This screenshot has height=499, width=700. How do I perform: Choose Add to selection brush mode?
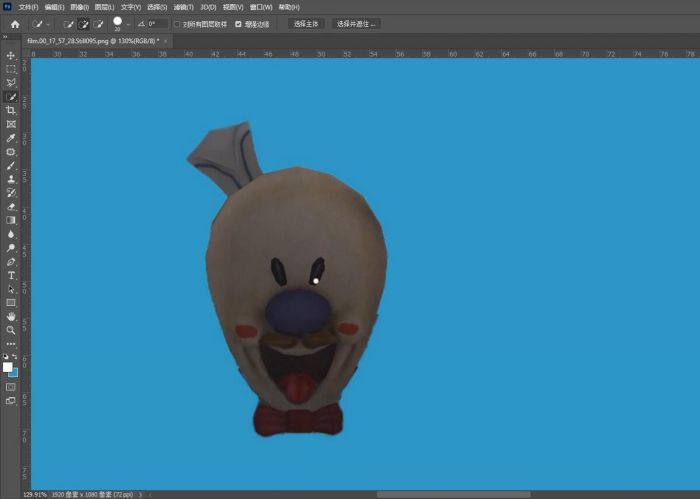click(83, 23)
